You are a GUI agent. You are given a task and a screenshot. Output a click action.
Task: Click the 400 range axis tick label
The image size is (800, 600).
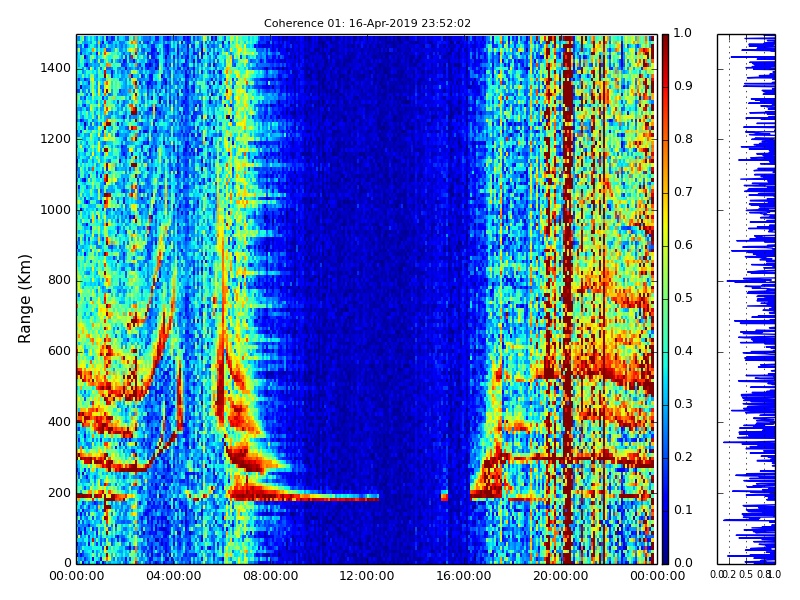pos(60,421)
